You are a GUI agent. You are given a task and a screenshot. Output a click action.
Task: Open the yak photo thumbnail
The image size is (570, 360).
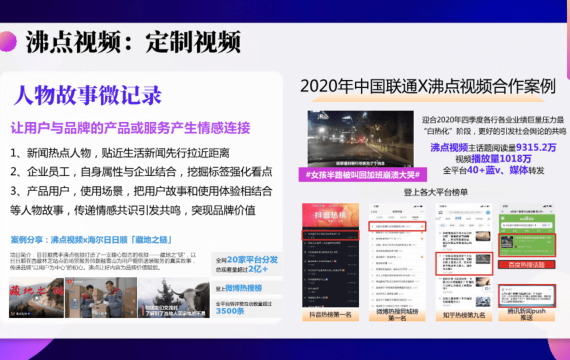click(174, 297)
